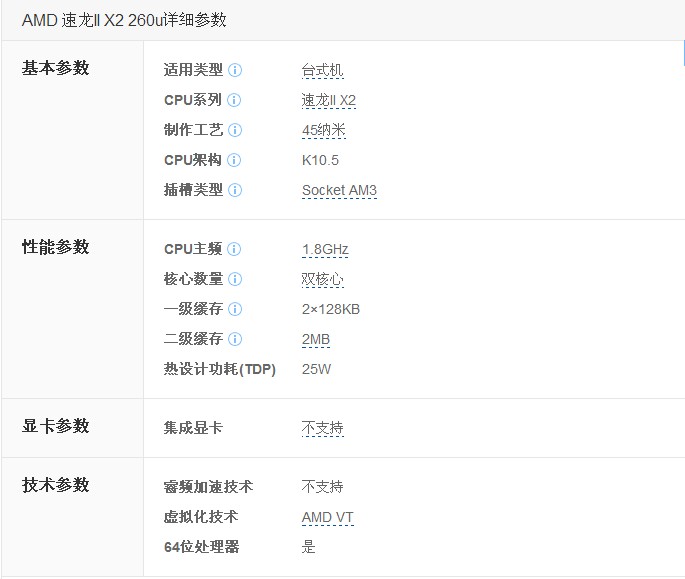This screenshot has height=579, width=685.
Task: Click info icon beside 制作工艺
Action: click(x=235, y=130)
